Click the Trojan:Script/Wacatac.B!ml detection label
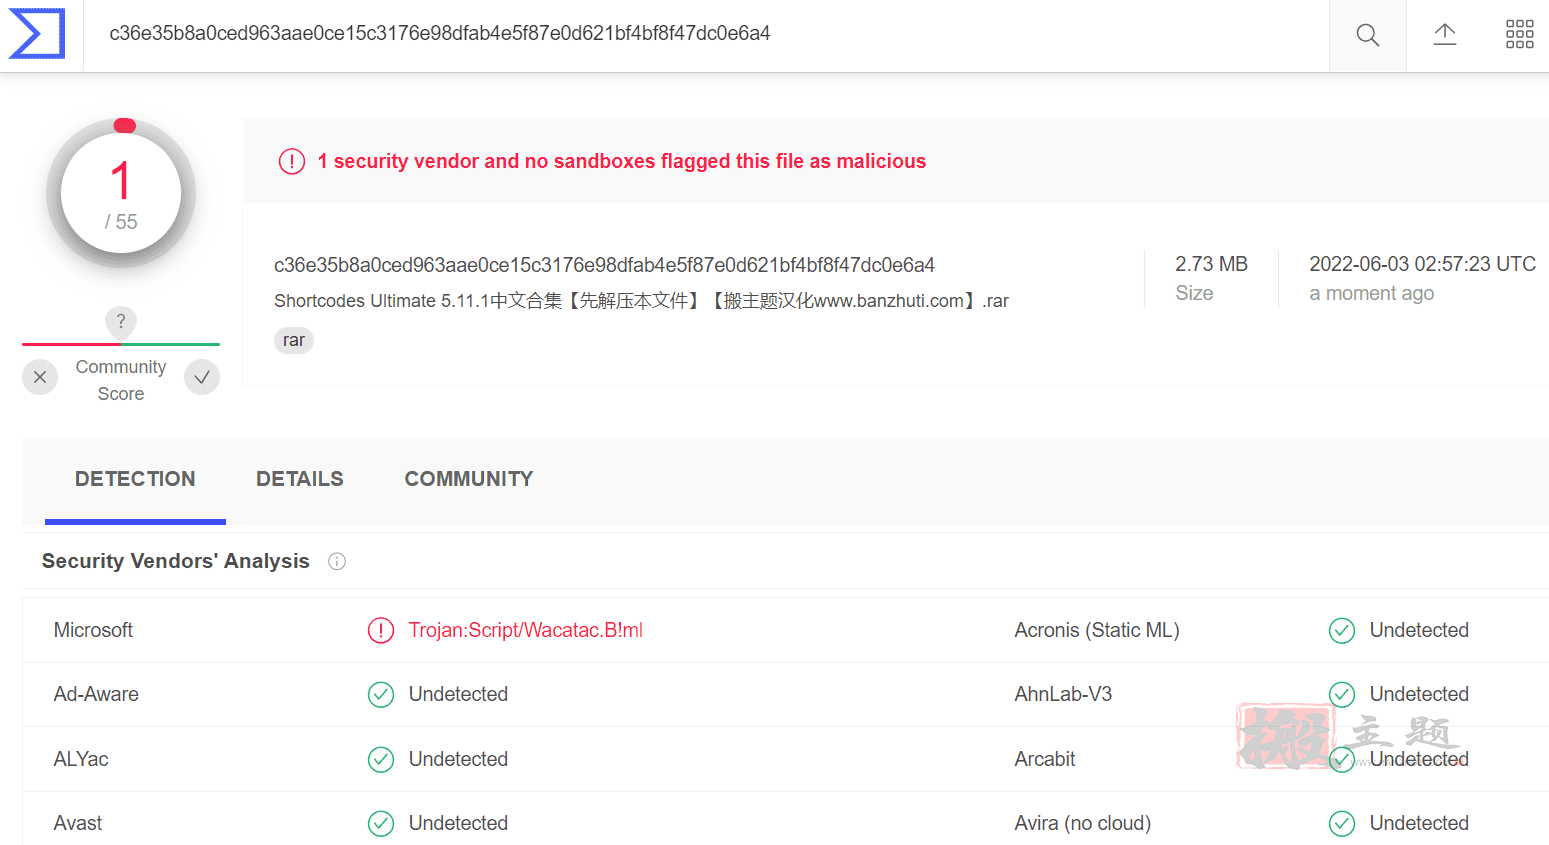This screenshot has height=845, width=1549. tap(526, 630)
